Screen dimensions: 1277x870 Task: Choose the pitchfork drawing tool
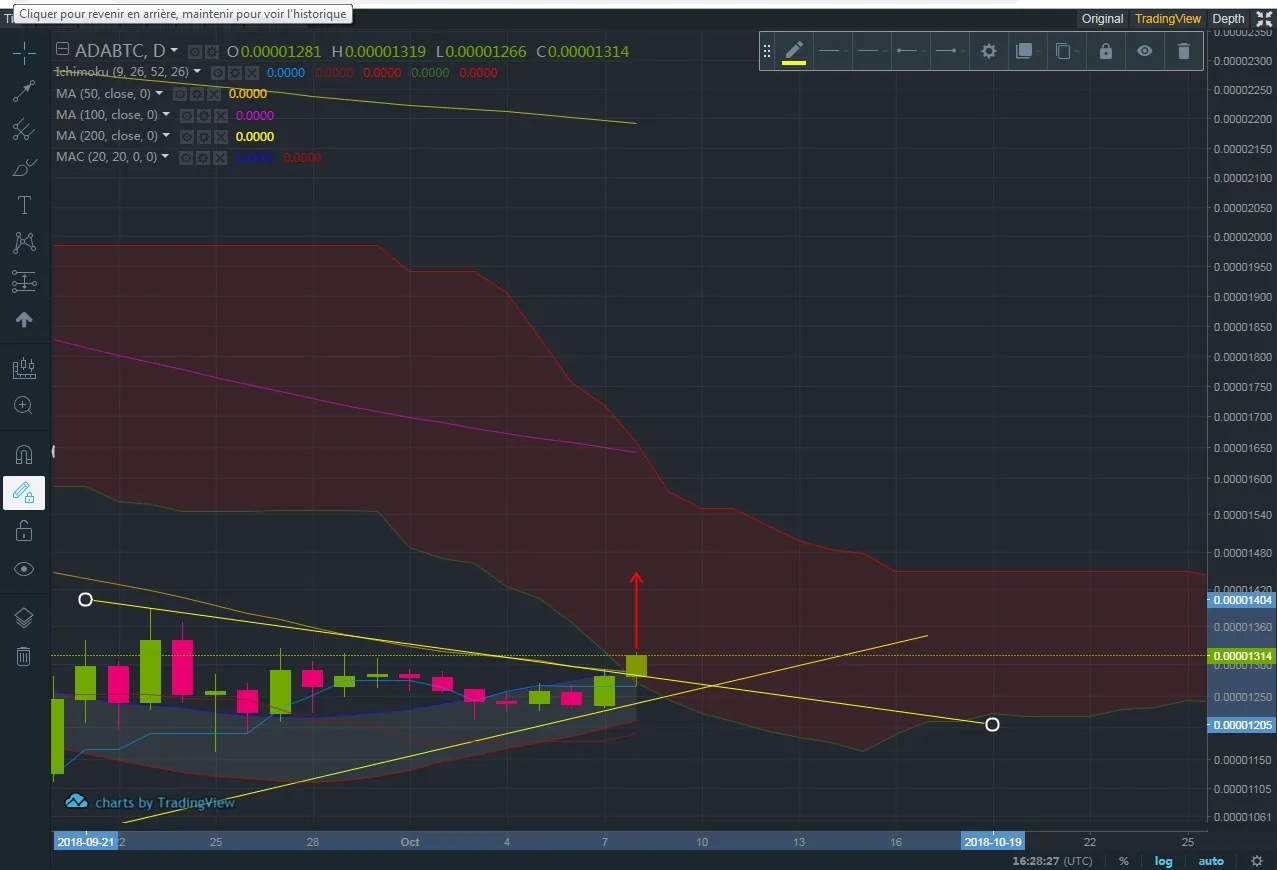point(24,129)
